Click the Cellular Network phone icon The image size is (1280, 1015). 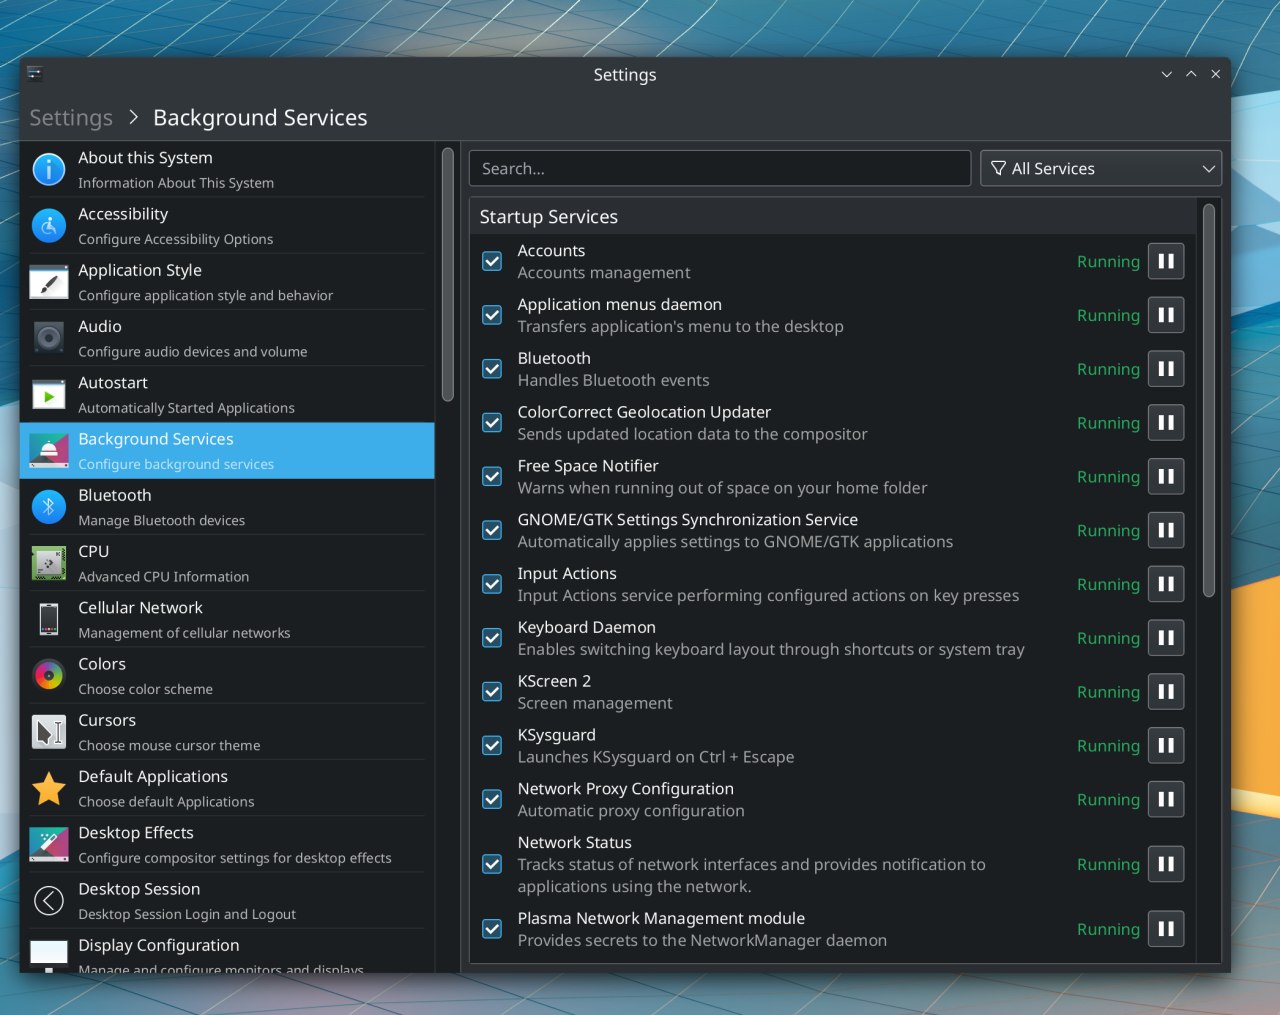[x=48, y=620]
